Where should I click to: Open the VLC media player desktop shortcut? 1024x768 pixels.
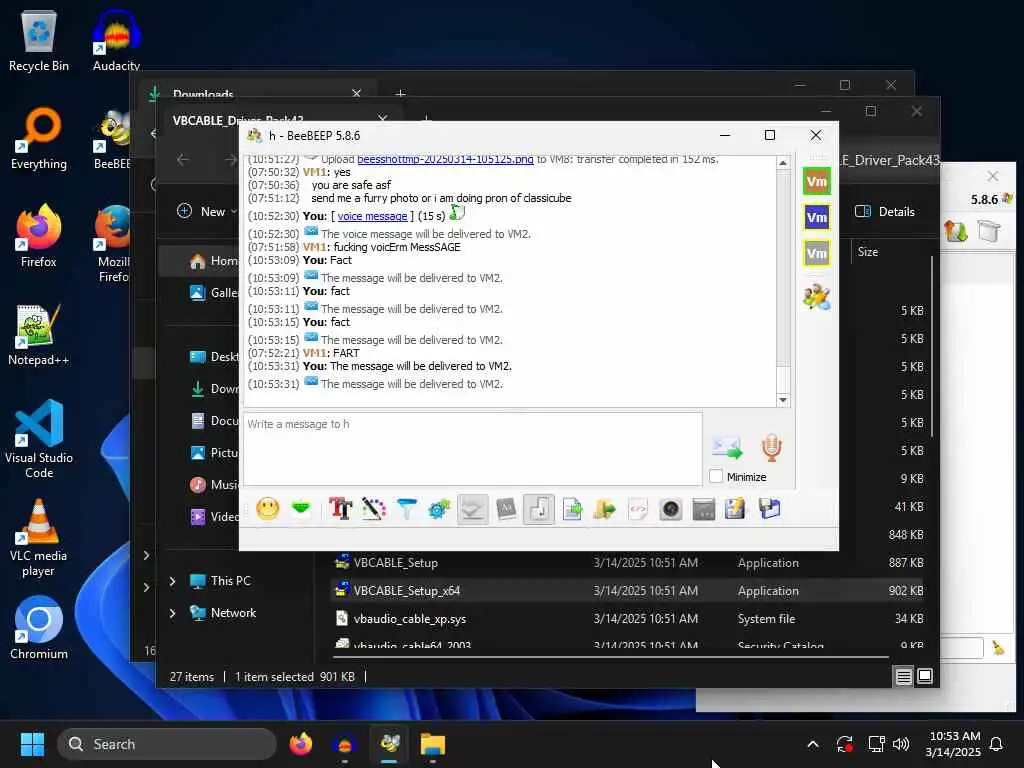click(x=39, y=538)
